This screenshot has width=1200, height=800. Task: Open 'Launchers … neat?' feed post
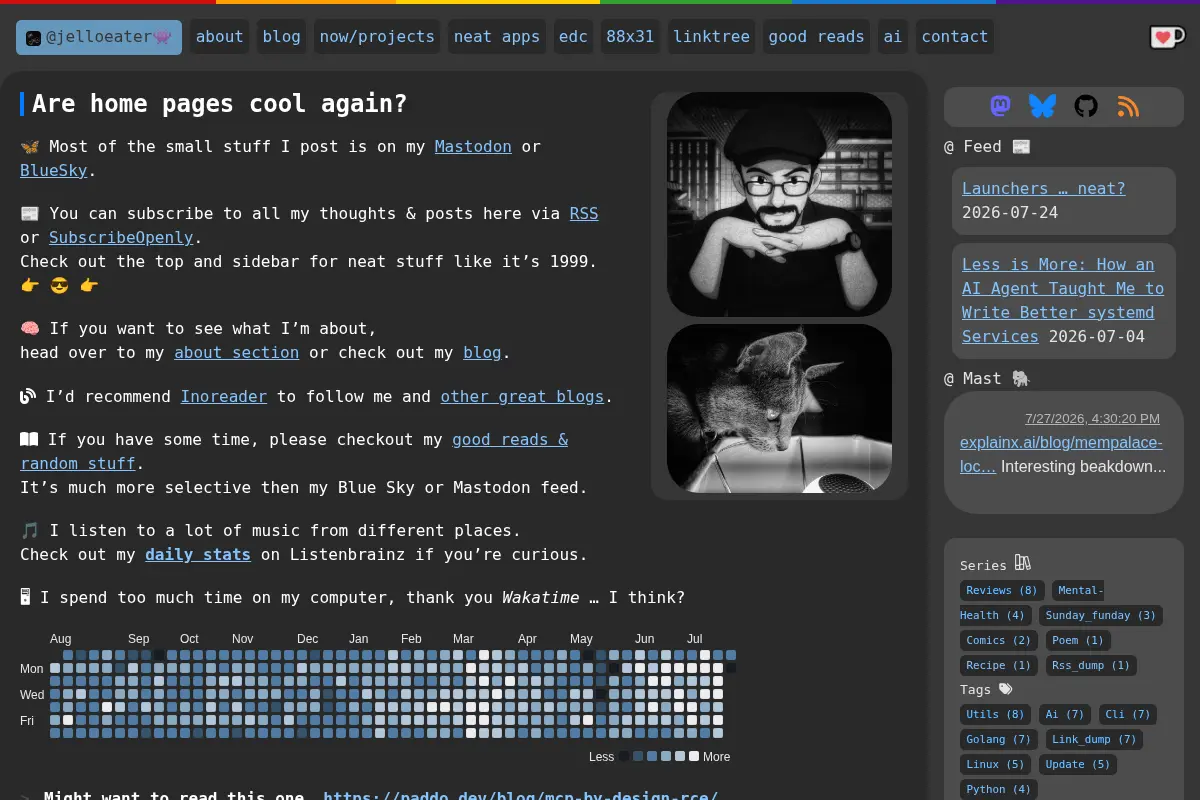[1043, 189]
